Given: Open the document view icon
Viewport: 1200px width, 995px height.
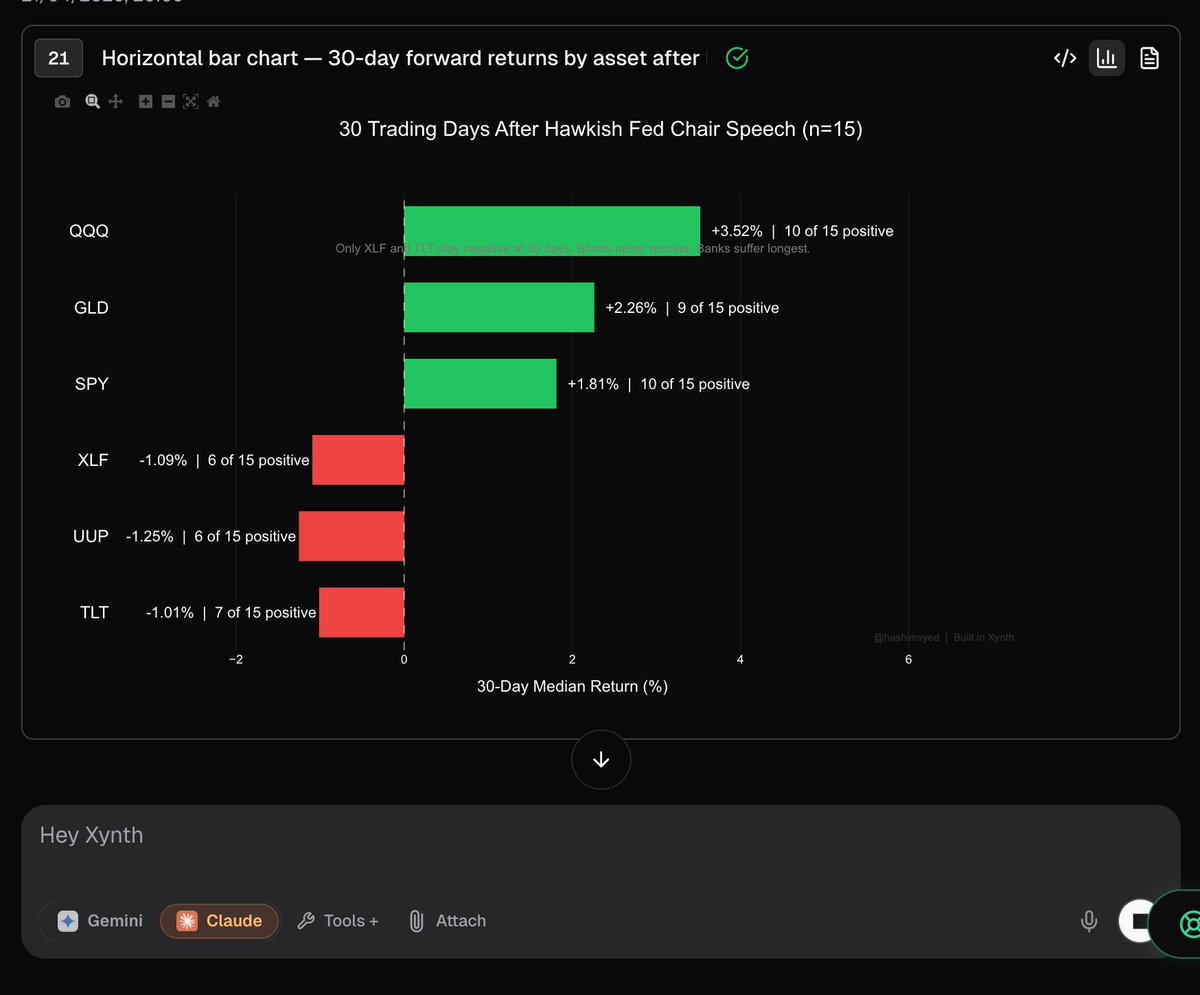Looking at the screenshot, I should click(1150, 58).
